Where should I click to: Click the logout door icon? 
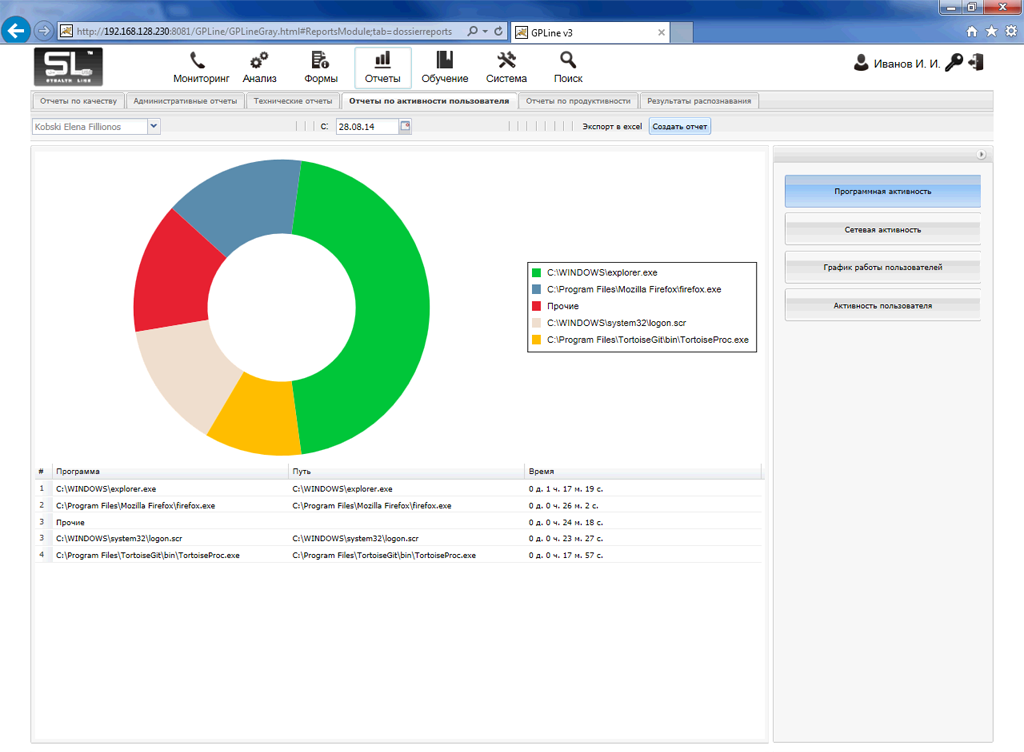click(977, 63)
